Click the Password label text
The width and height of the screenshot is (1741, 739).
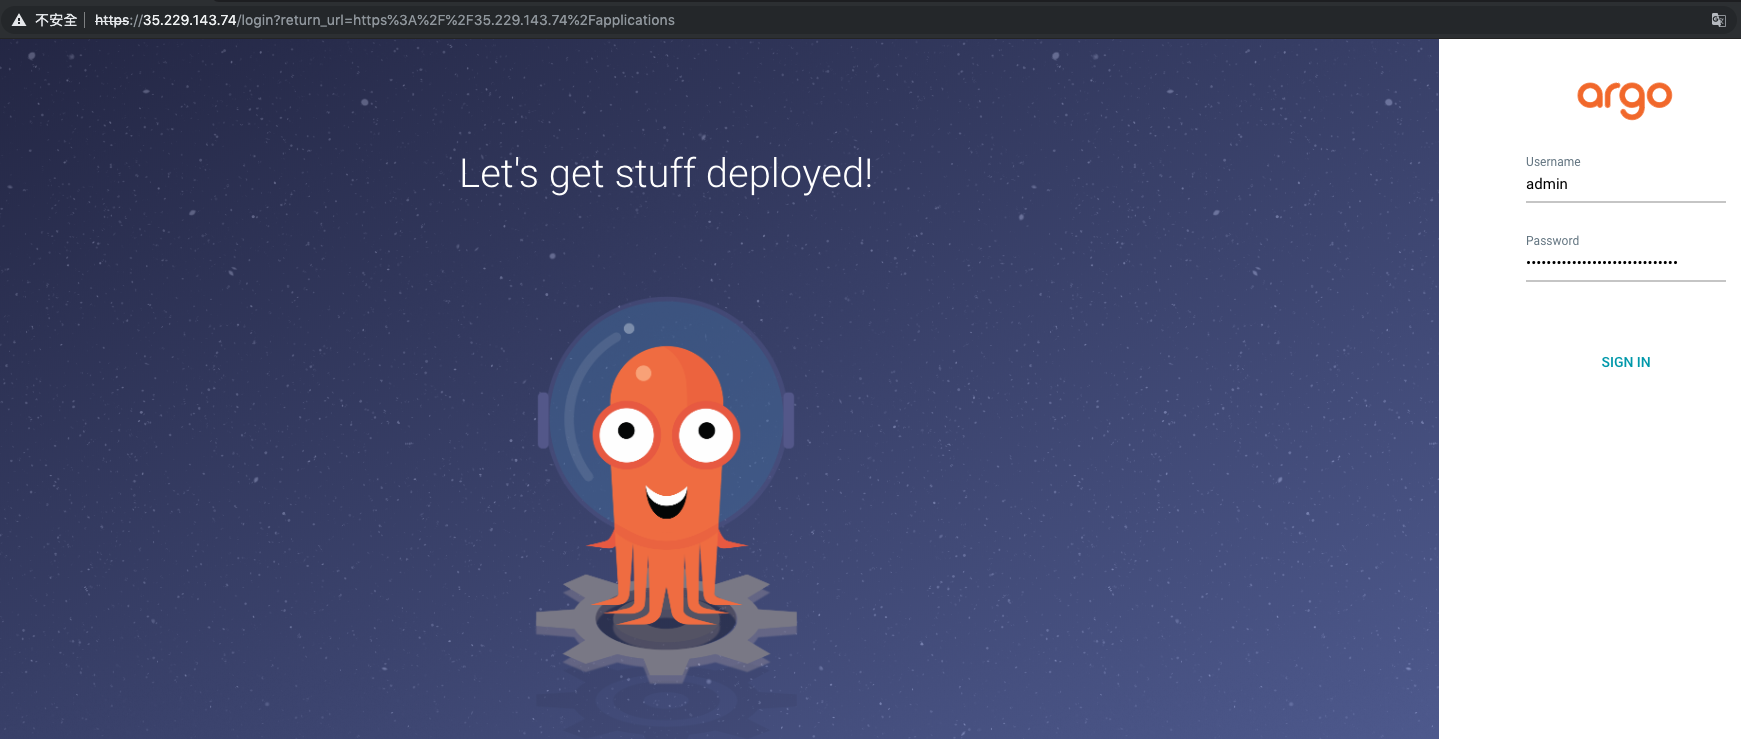click(x=1552, y=241)
